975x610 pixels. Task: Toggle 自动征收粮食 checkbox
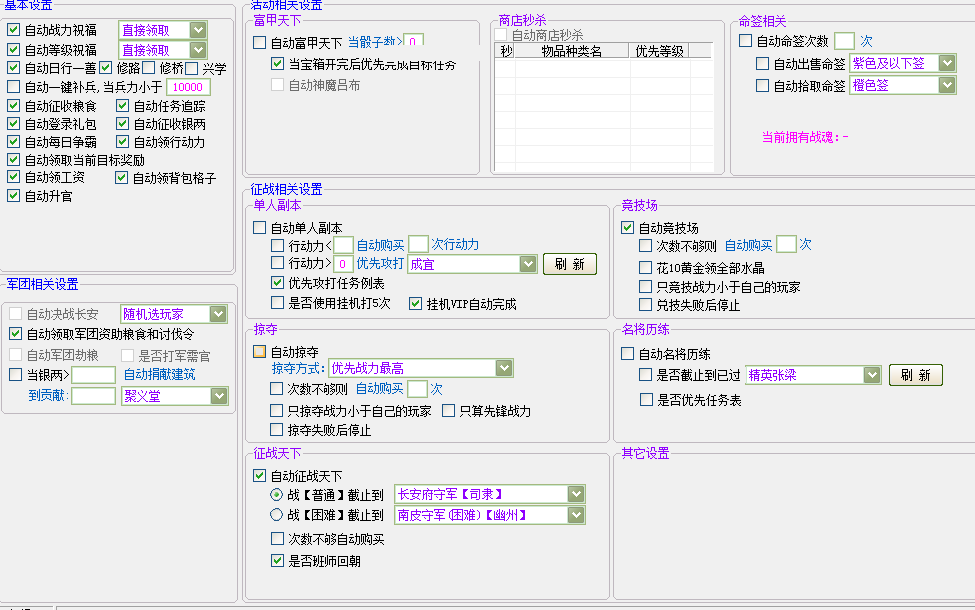click(x=14, y=106)
